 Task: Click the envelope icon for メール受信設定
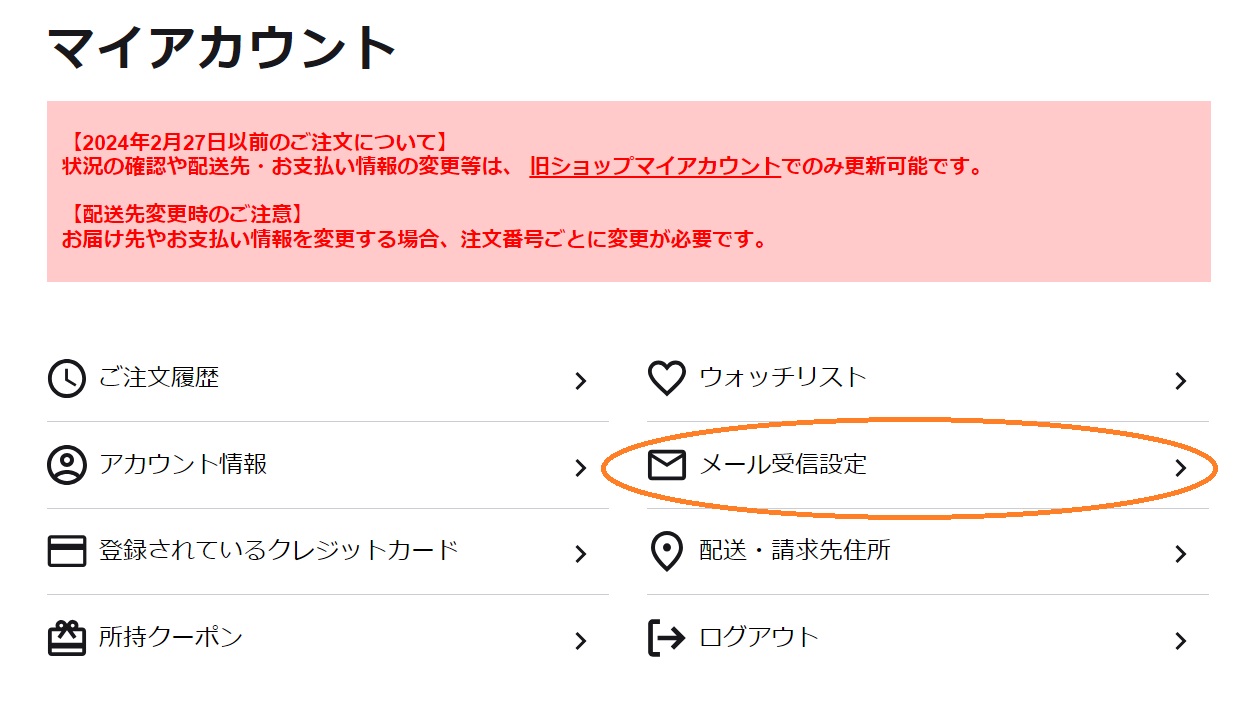coord(667,465)
